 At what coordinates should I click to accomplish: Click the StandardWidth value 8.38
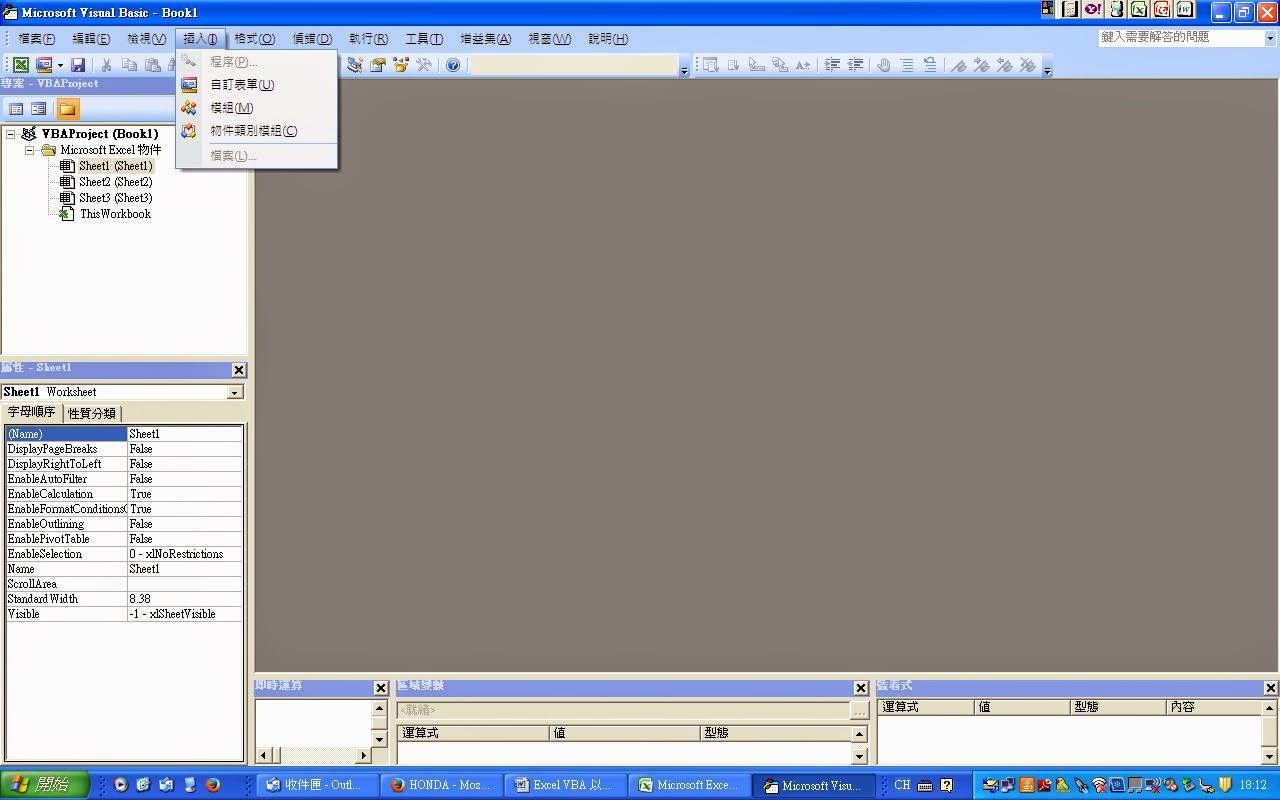click(x=184, y=599)
